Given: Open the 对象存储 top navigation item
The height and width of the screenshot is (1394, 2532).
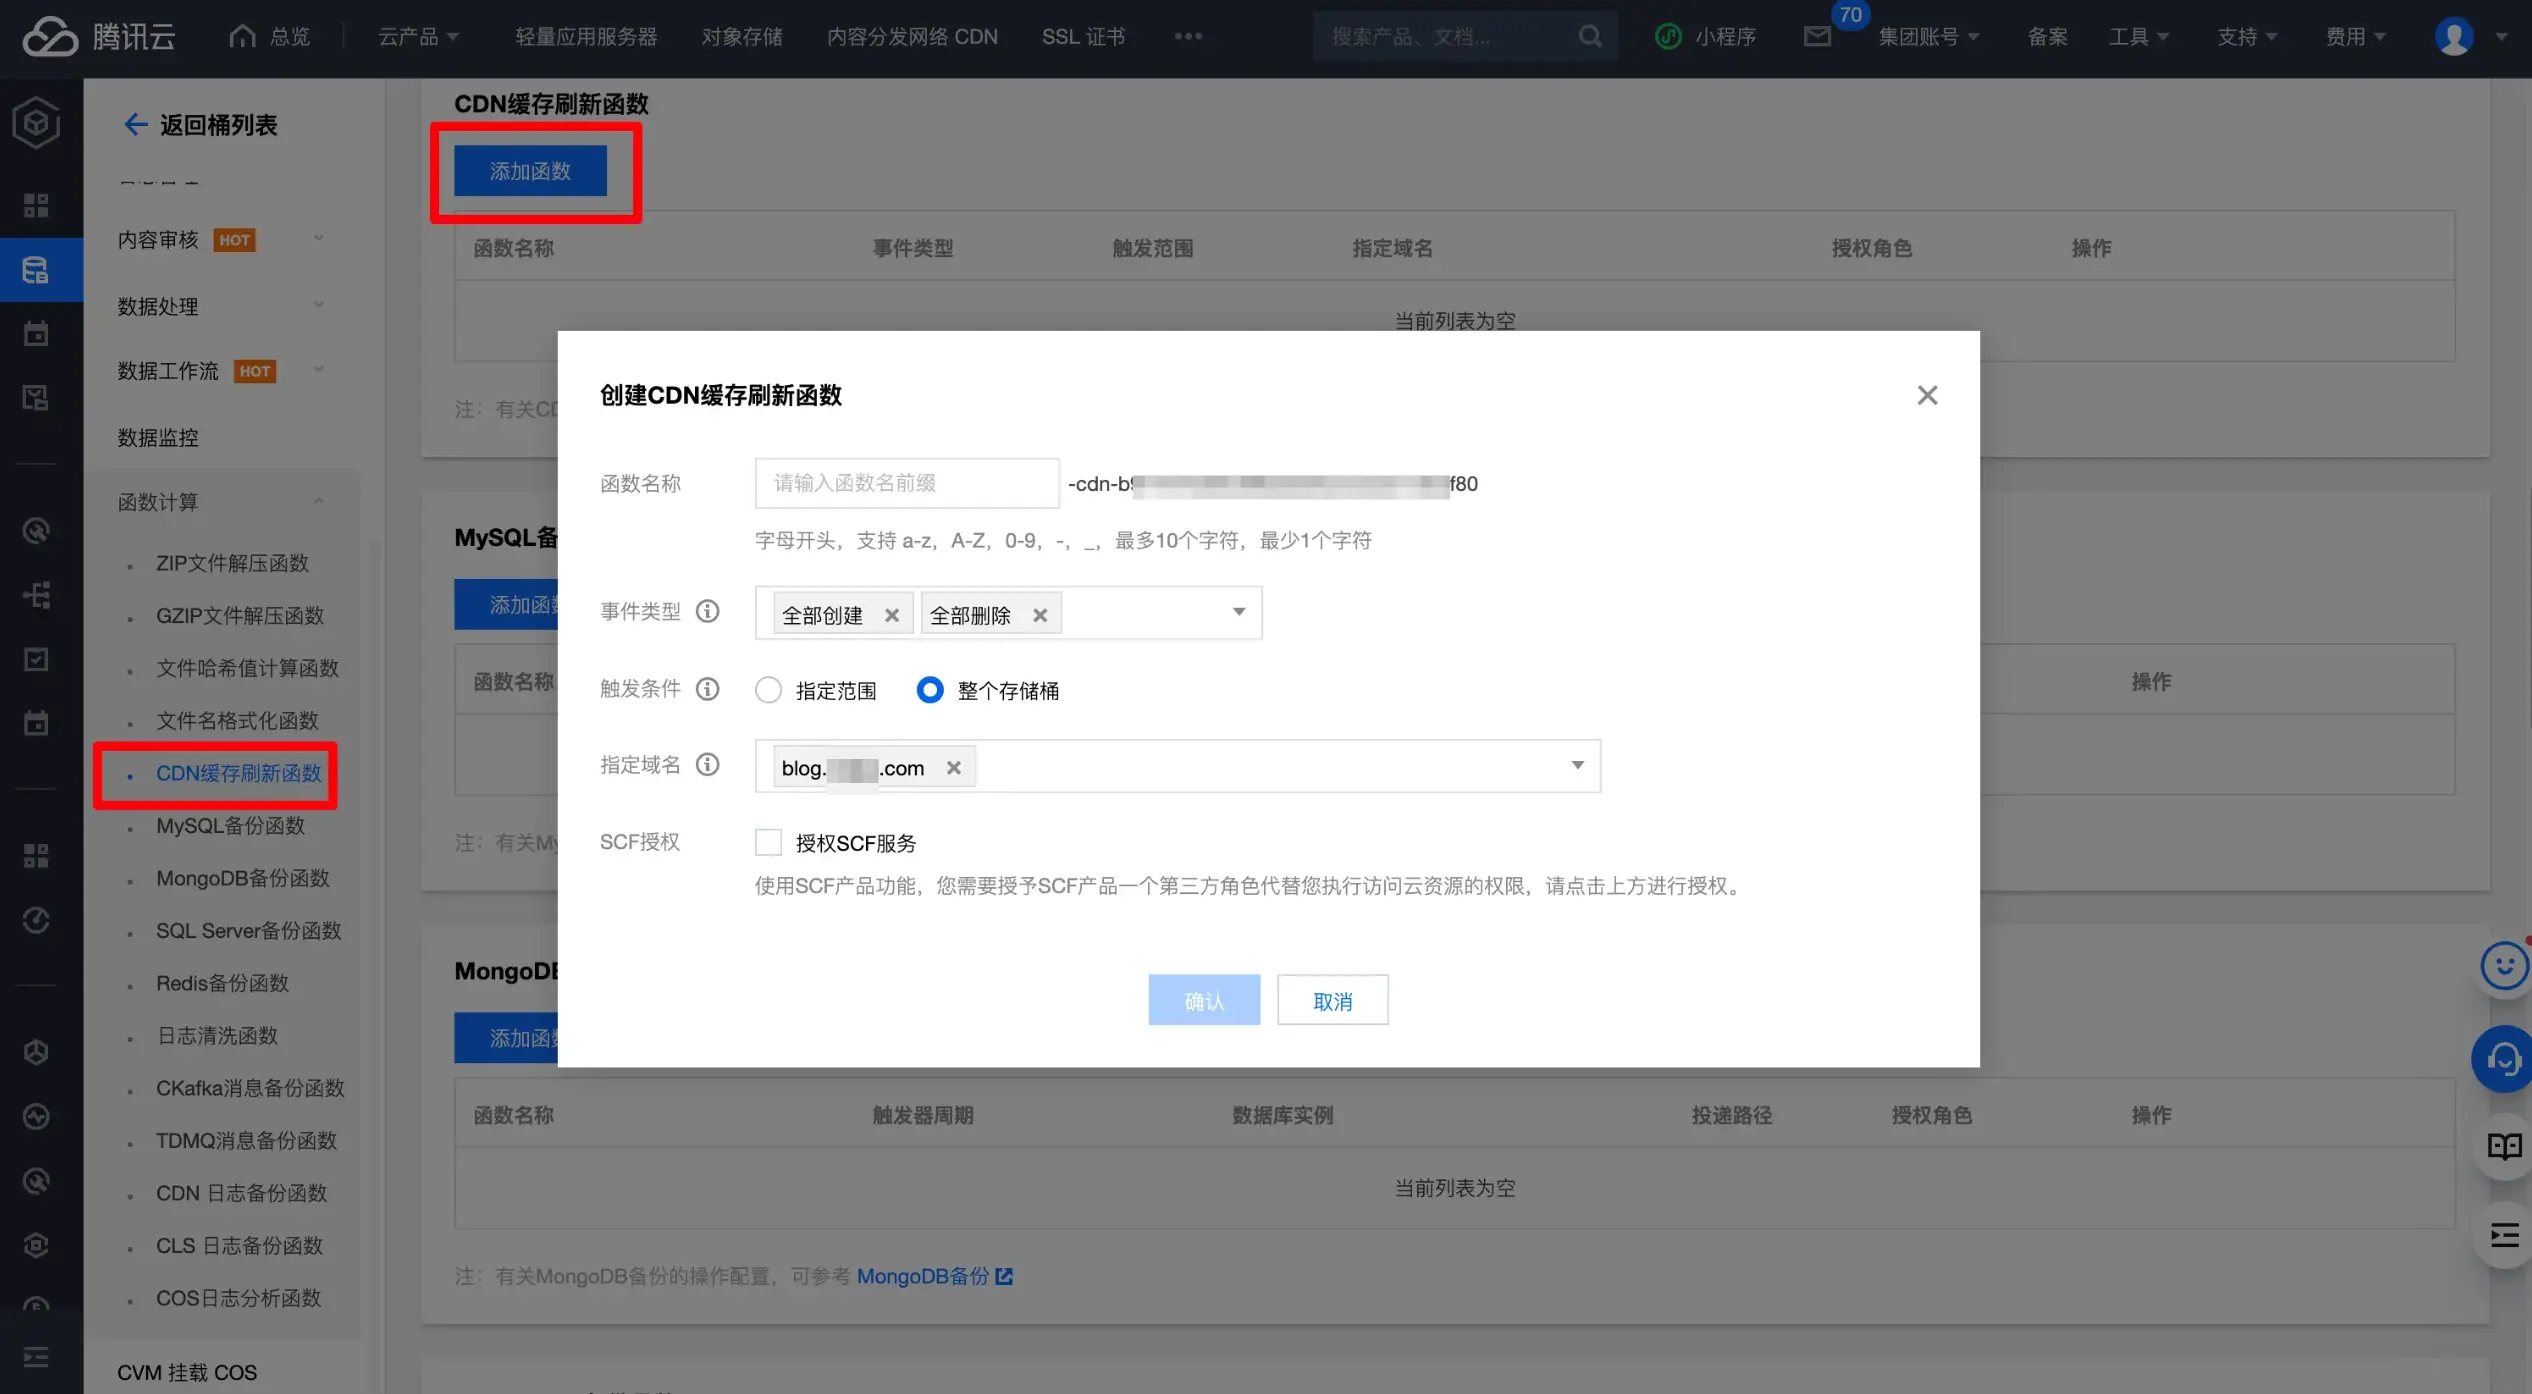Looking at the screenshot, I should (742, 37).
